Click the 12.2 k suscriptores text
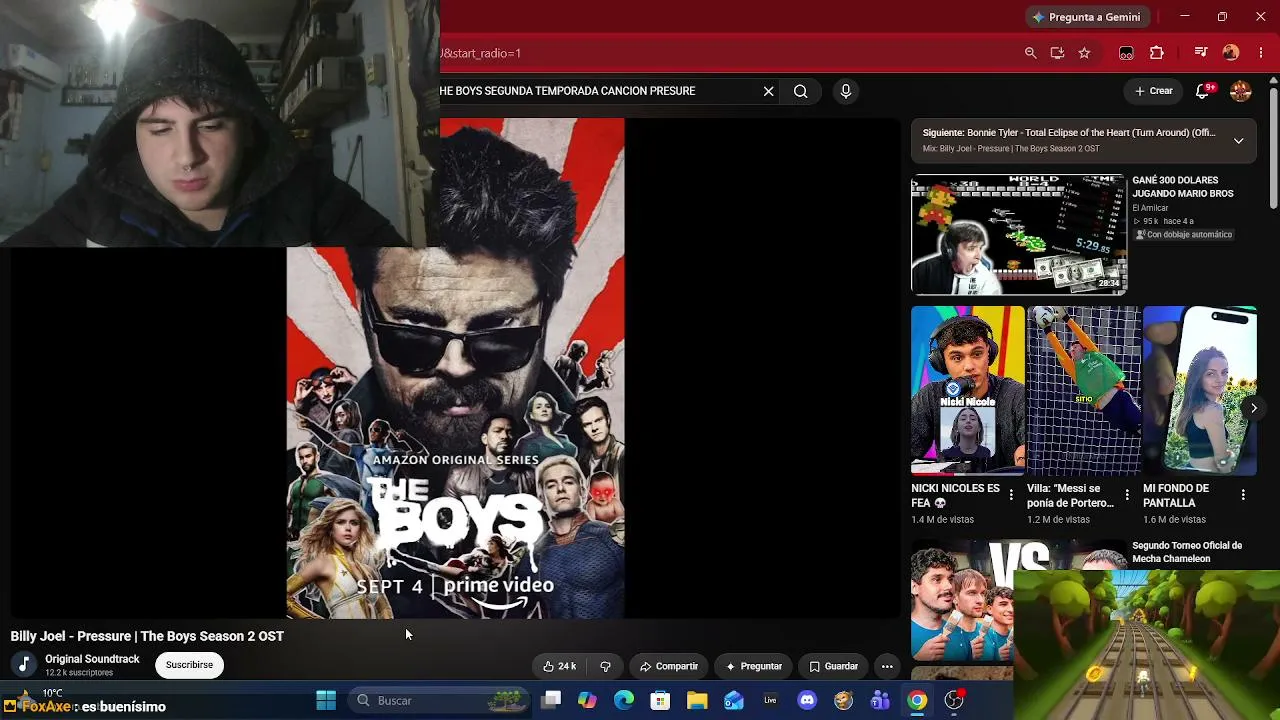 pyautogui.click(x=79, y=673)
